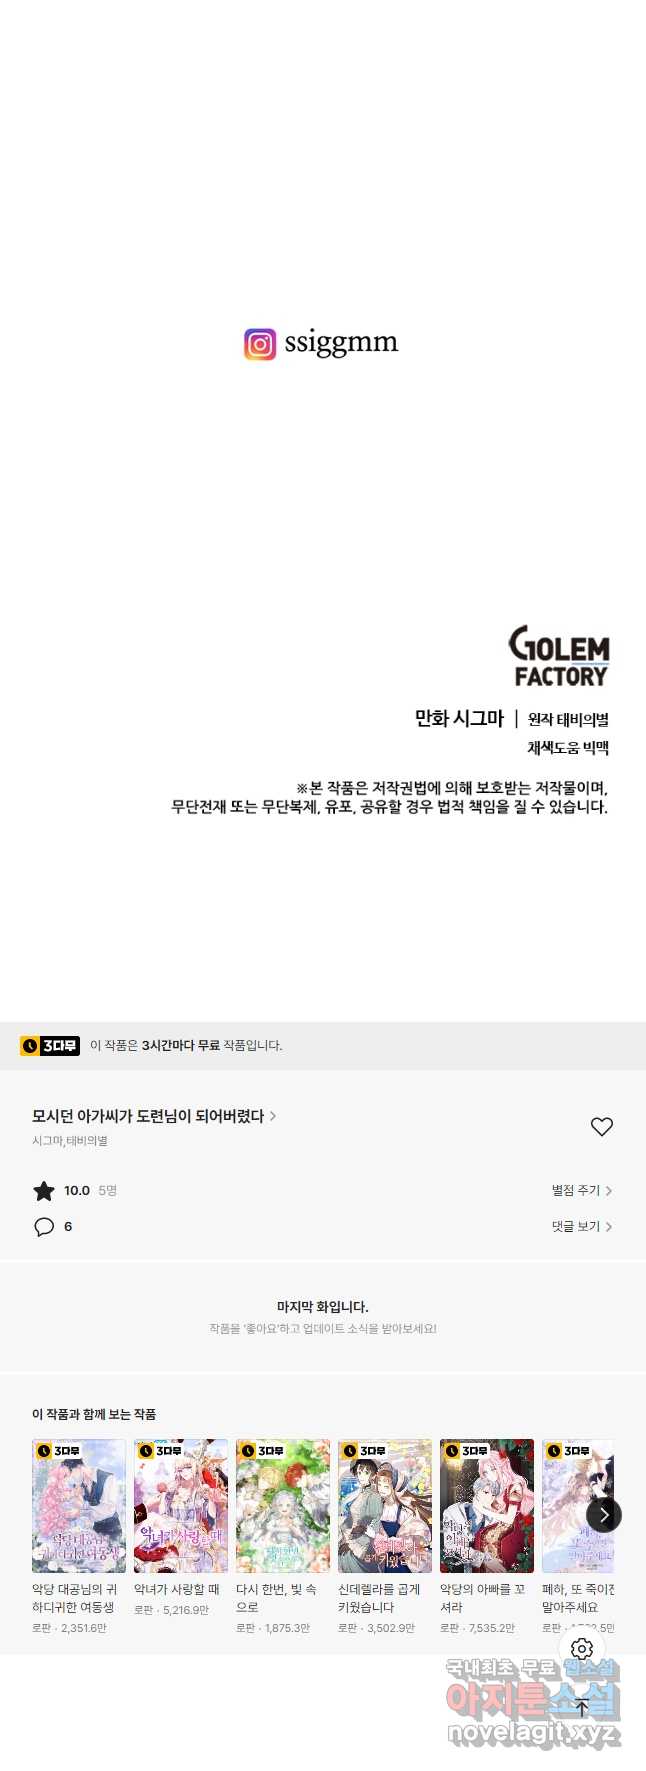
Task: Click the star rating icon
Action: [44, 1190]
